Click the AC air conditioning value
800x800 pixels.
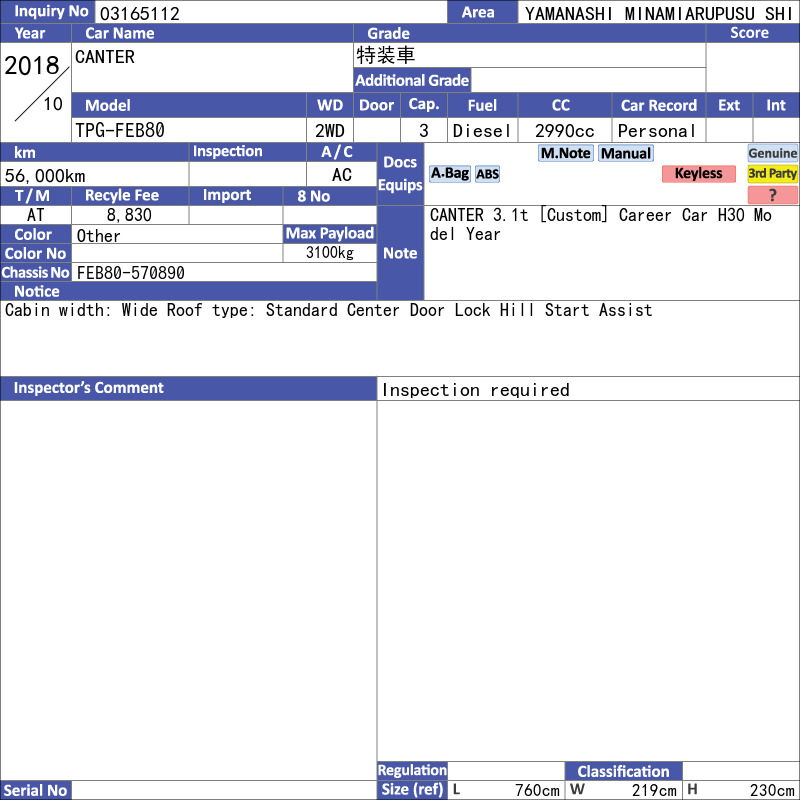click(342, 175)
